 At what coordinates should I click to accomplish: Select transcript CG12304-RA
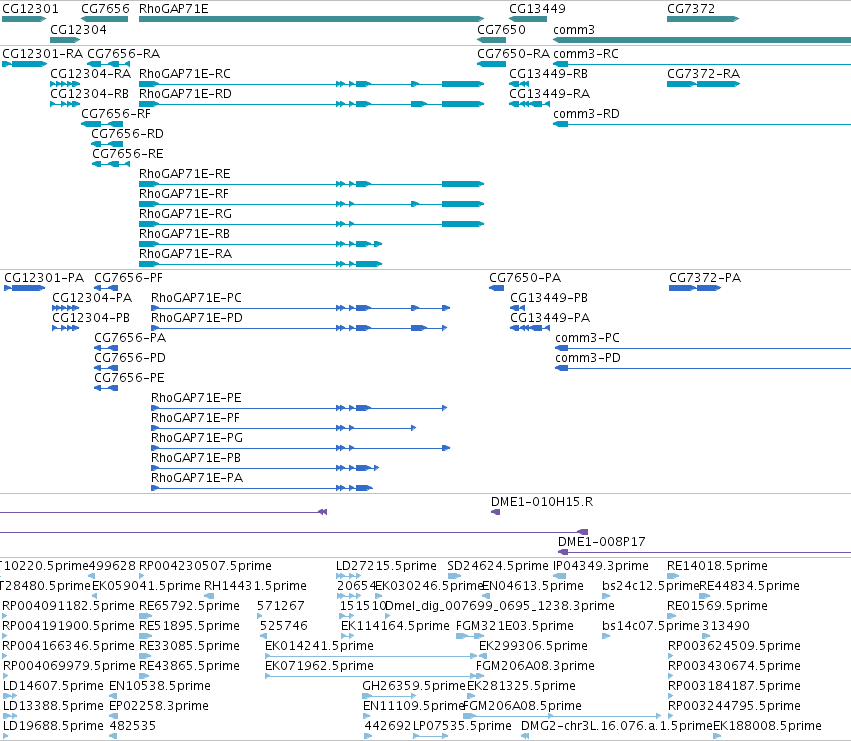(65, 84)
